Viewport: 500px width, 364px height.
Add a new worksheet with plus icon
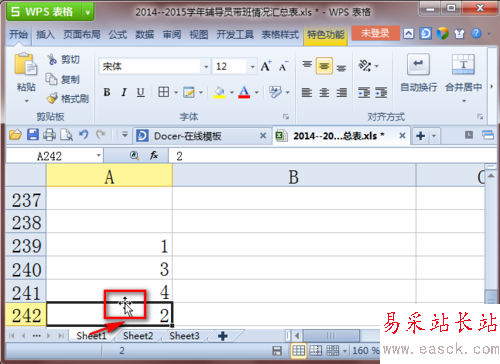[223, 336]
